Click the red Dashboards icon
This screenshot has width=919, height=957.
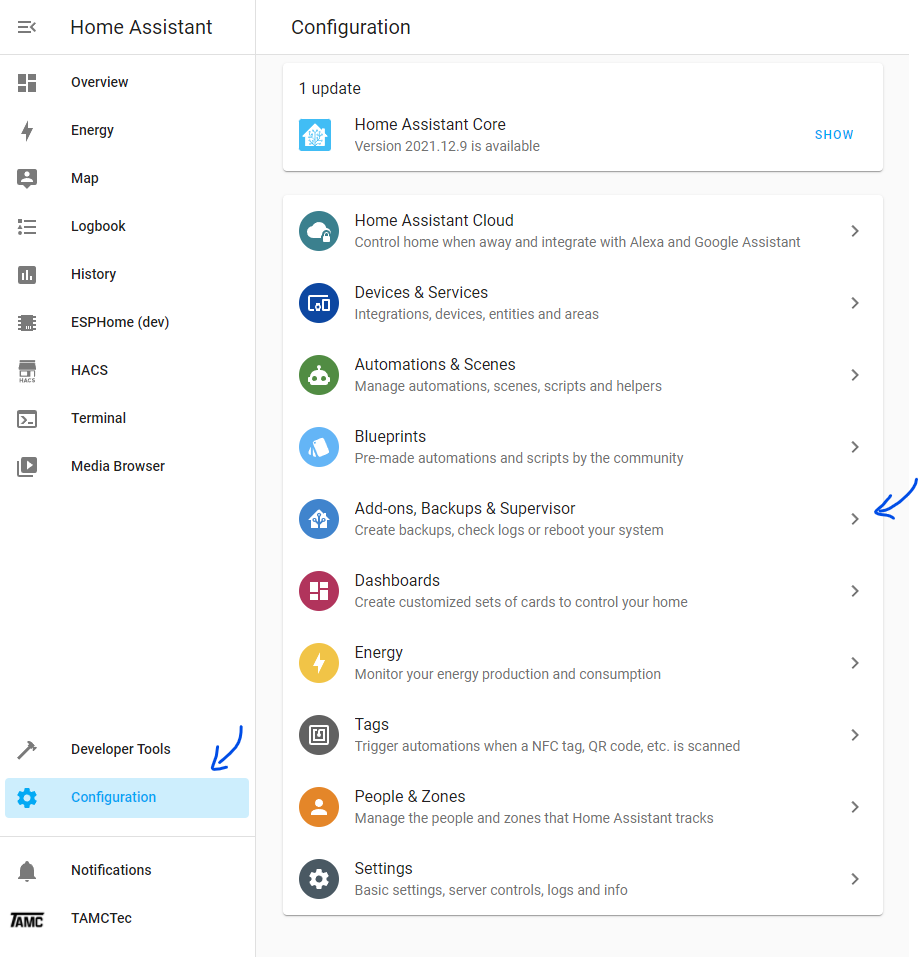pos(319,591)
